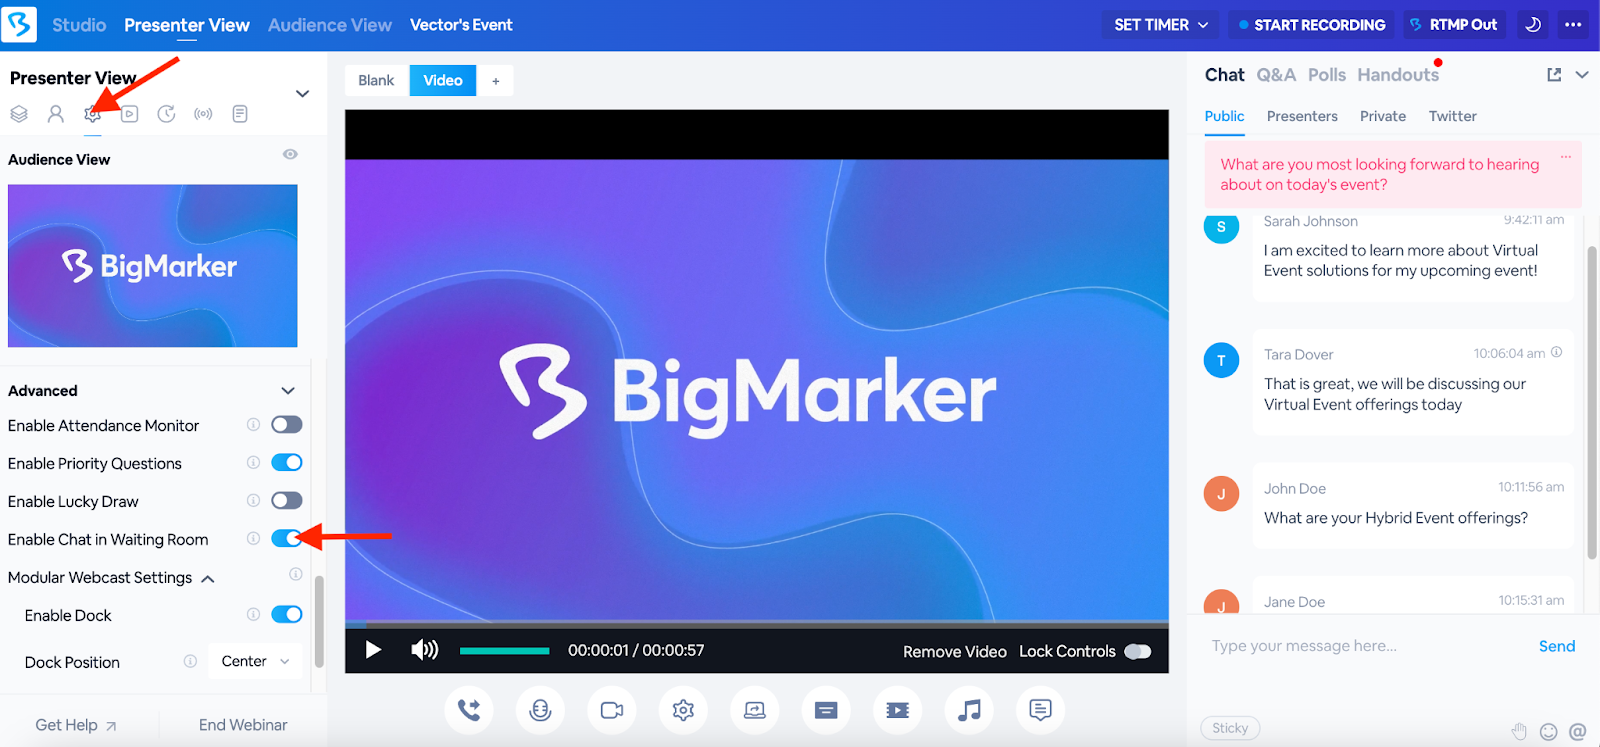Click the microphone icon in bottom toolbar
This screenshot has width=1600, height=747.
540,710
